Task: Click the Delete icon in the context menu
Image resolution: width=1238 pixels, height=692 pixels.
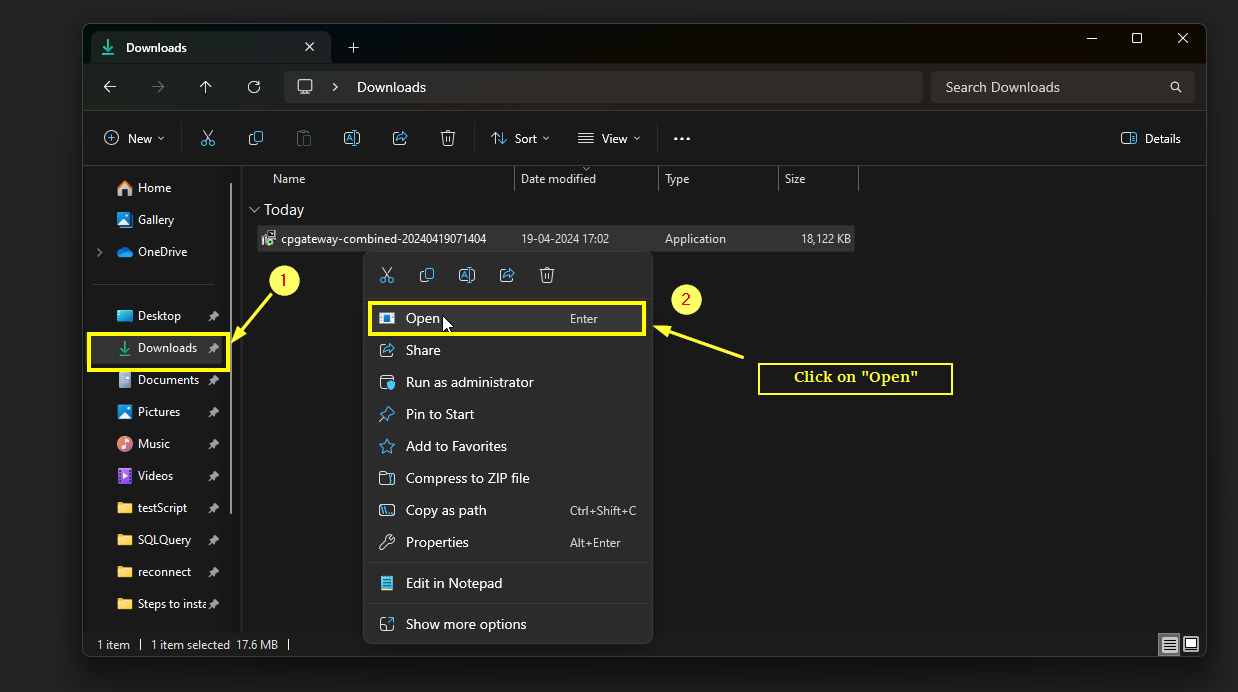Action: pyautogui.click(x=547, y=275)
